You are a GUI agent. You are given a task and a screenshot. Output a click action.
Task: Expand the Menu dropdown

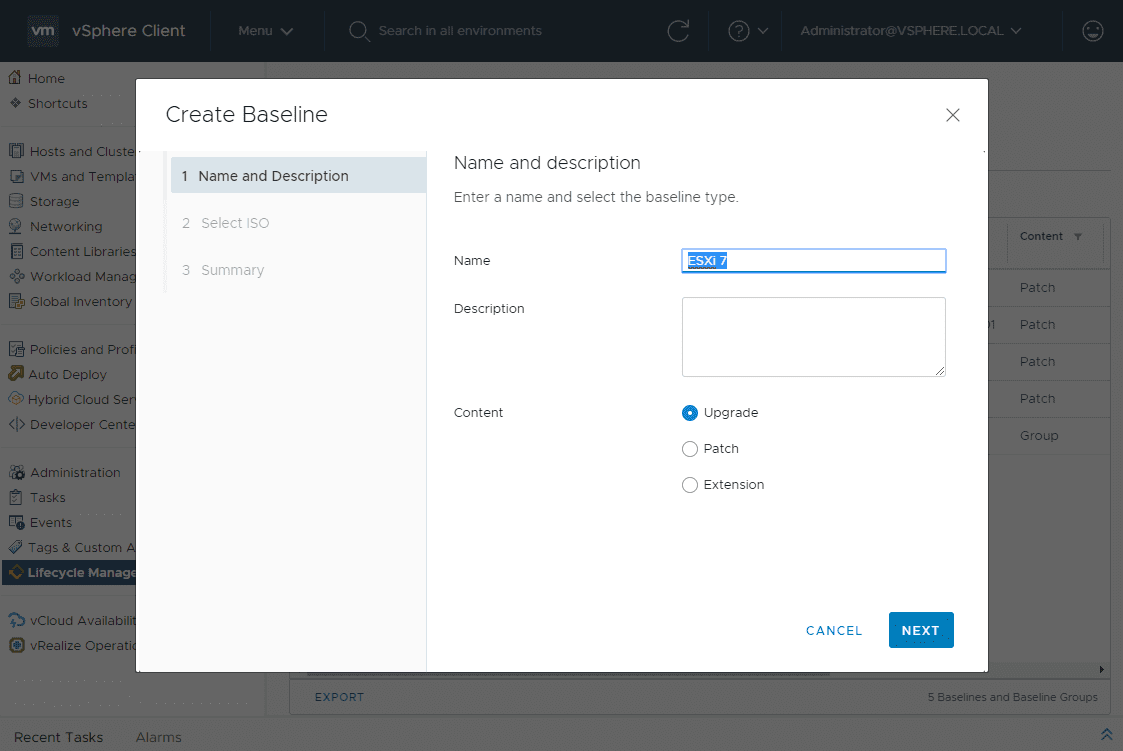coord(265,31)
